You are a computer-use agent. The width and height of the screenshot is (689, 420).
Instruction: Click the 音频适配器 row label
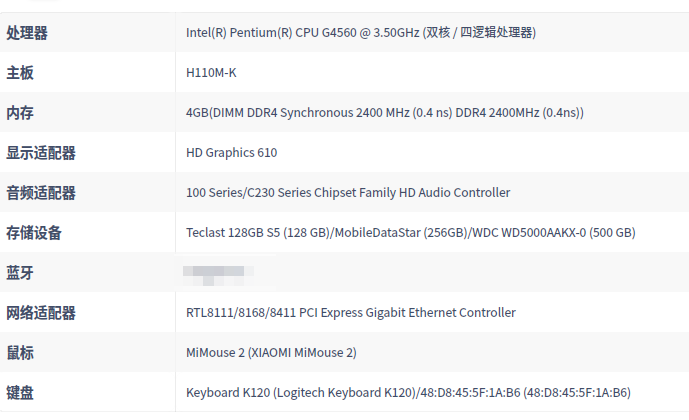41,193
